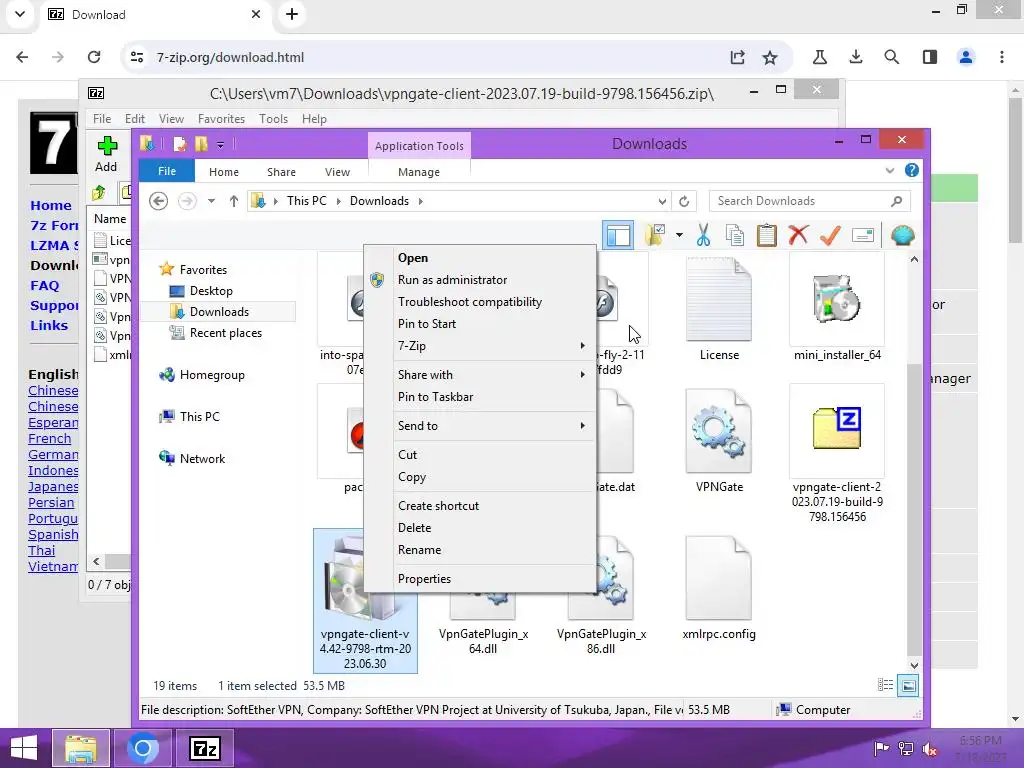Choose Open in the context menu
Screen dimensions: 1024x768
480,258
